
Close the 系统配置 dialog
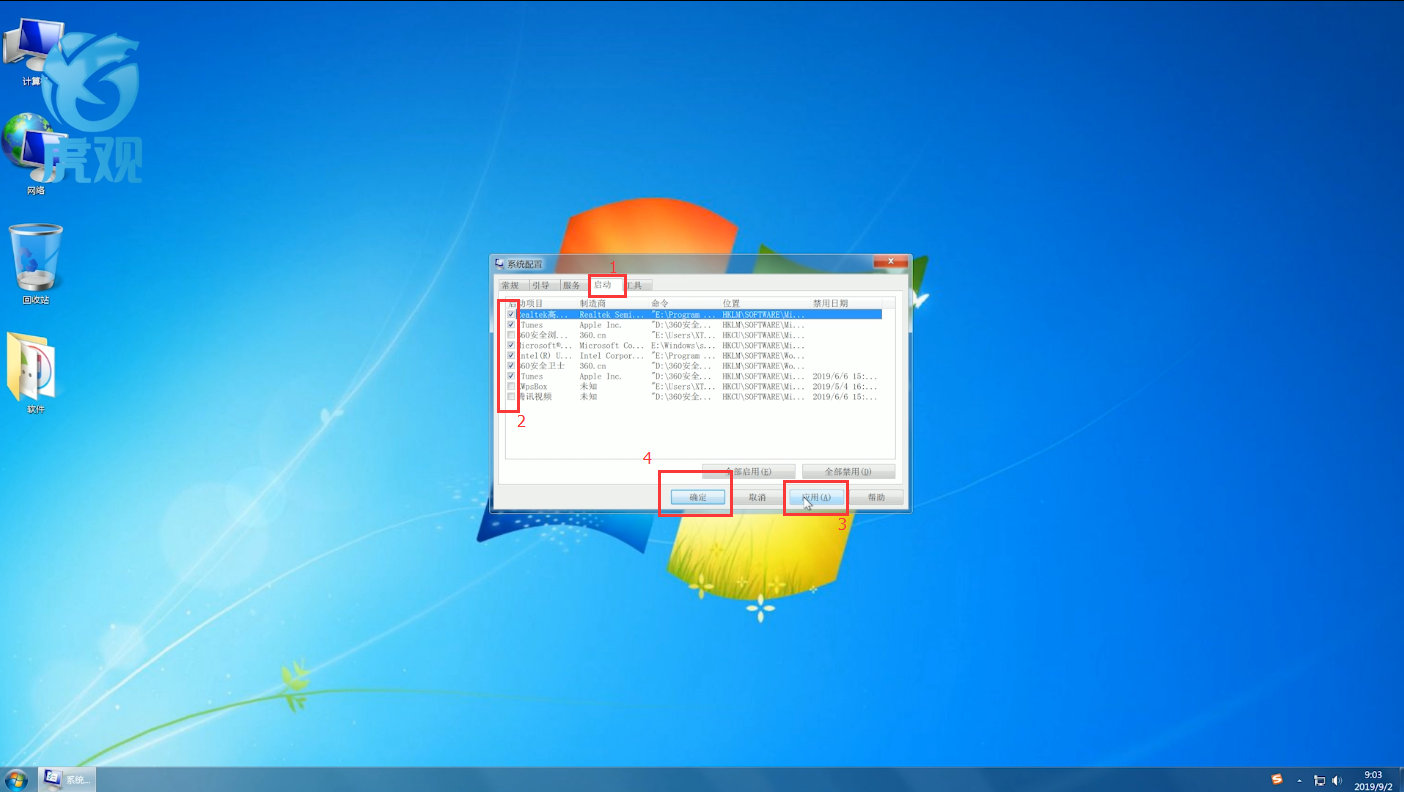coord(890,261)
